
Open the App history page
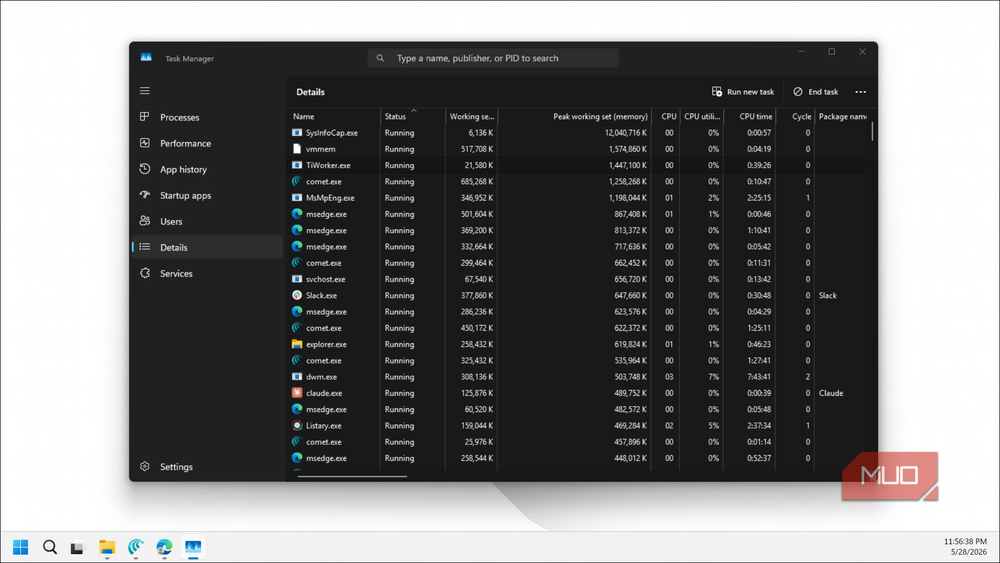tap(207, 170)
